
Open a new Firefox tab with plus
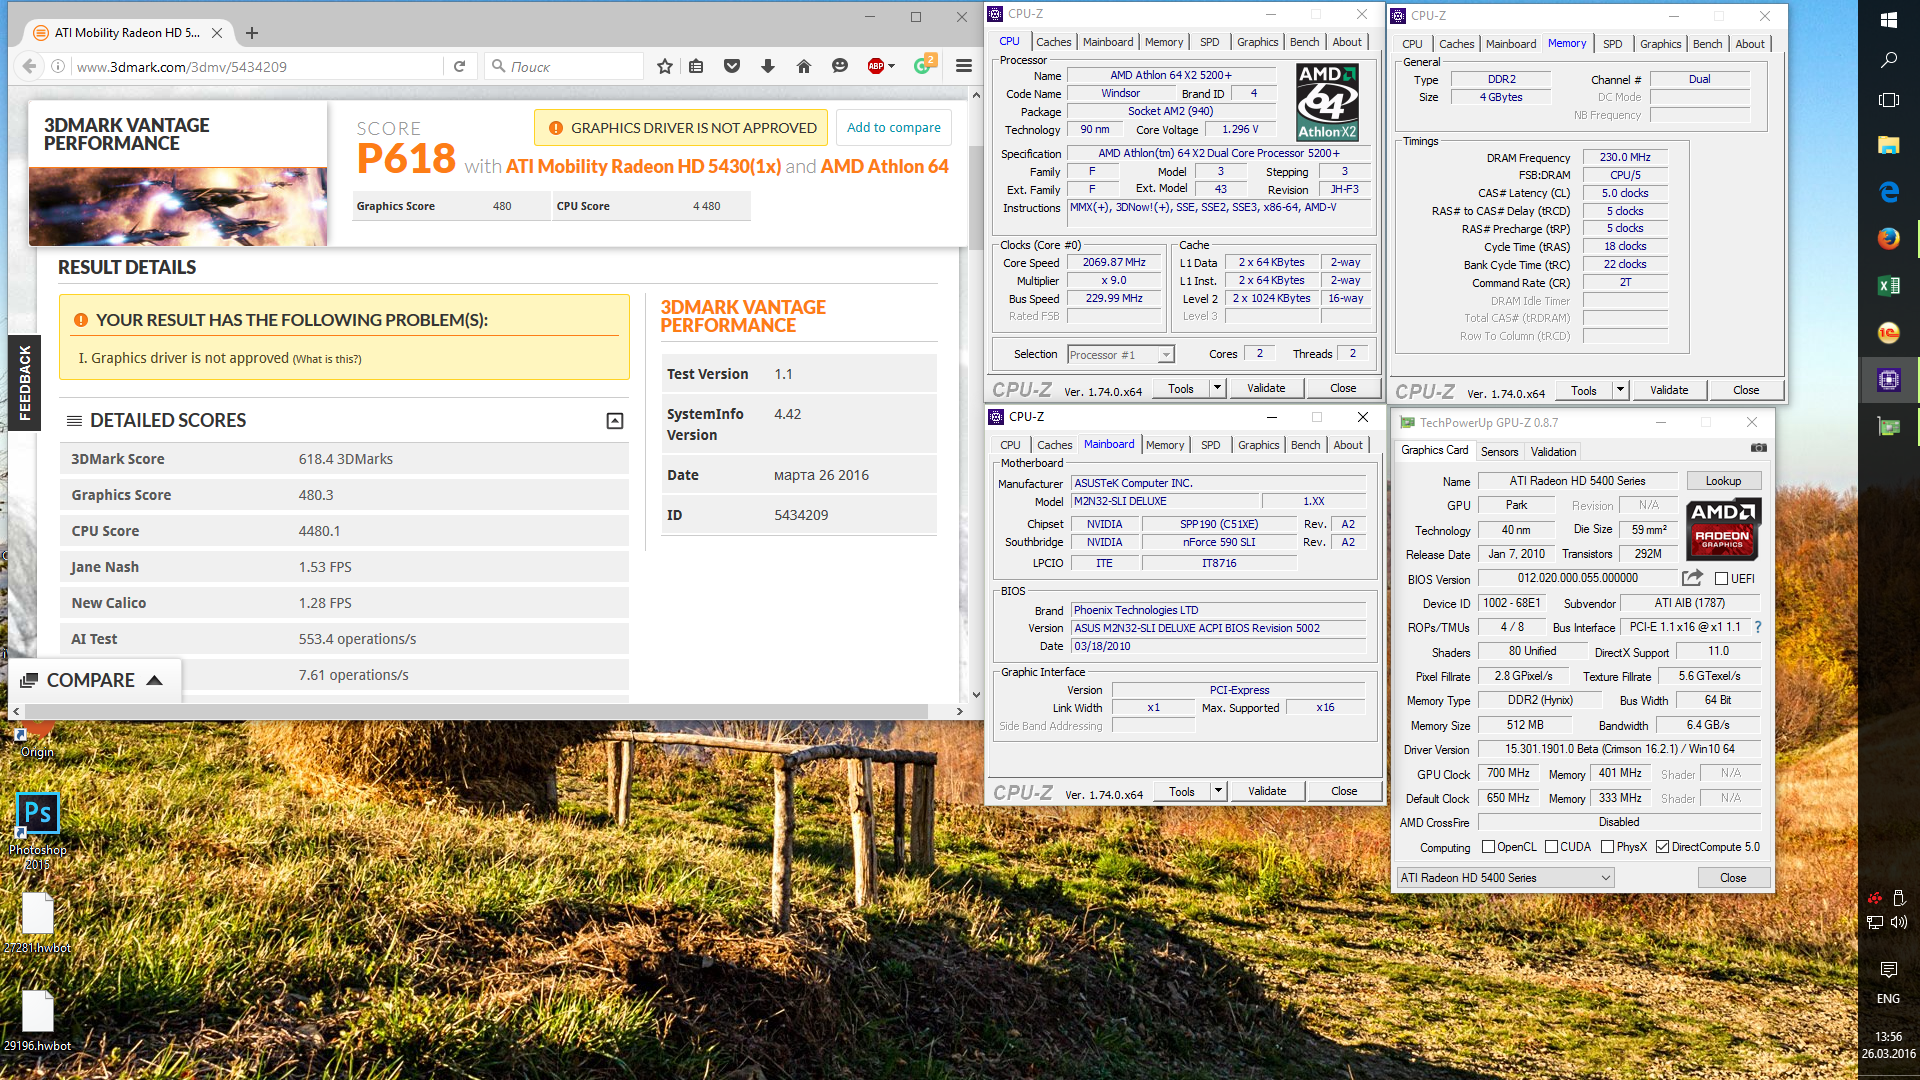point(252,33)
